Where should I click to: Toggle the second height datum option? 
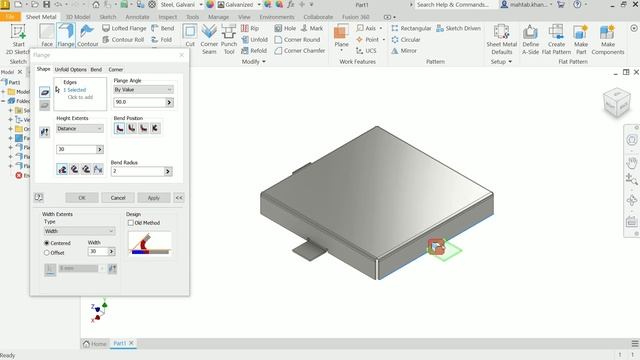click(x=74, y=169)
